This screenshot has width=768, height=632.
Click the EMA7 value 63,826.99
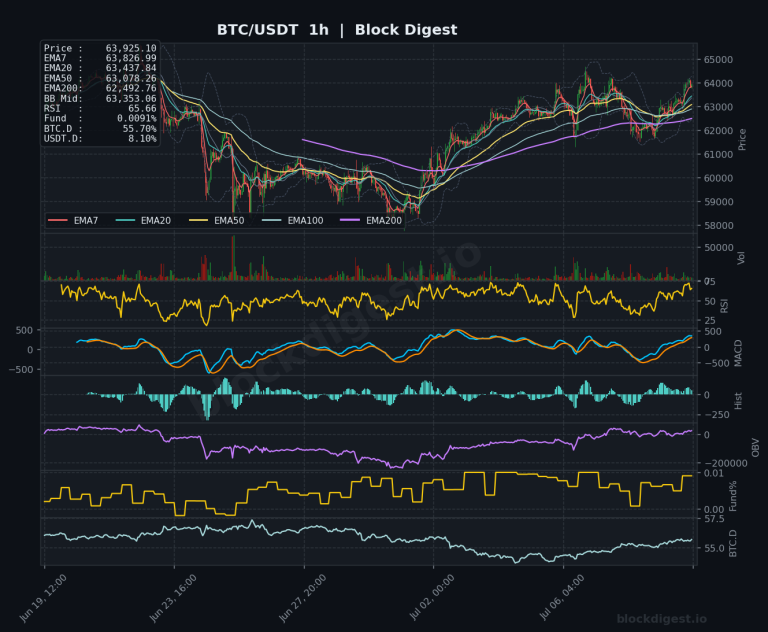(131, 58)
